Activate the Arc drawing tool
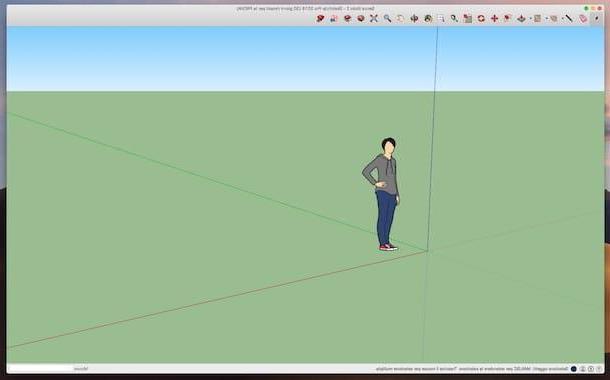Image resolution: width=610 pixels, height=380 pixels. (553, 18)
